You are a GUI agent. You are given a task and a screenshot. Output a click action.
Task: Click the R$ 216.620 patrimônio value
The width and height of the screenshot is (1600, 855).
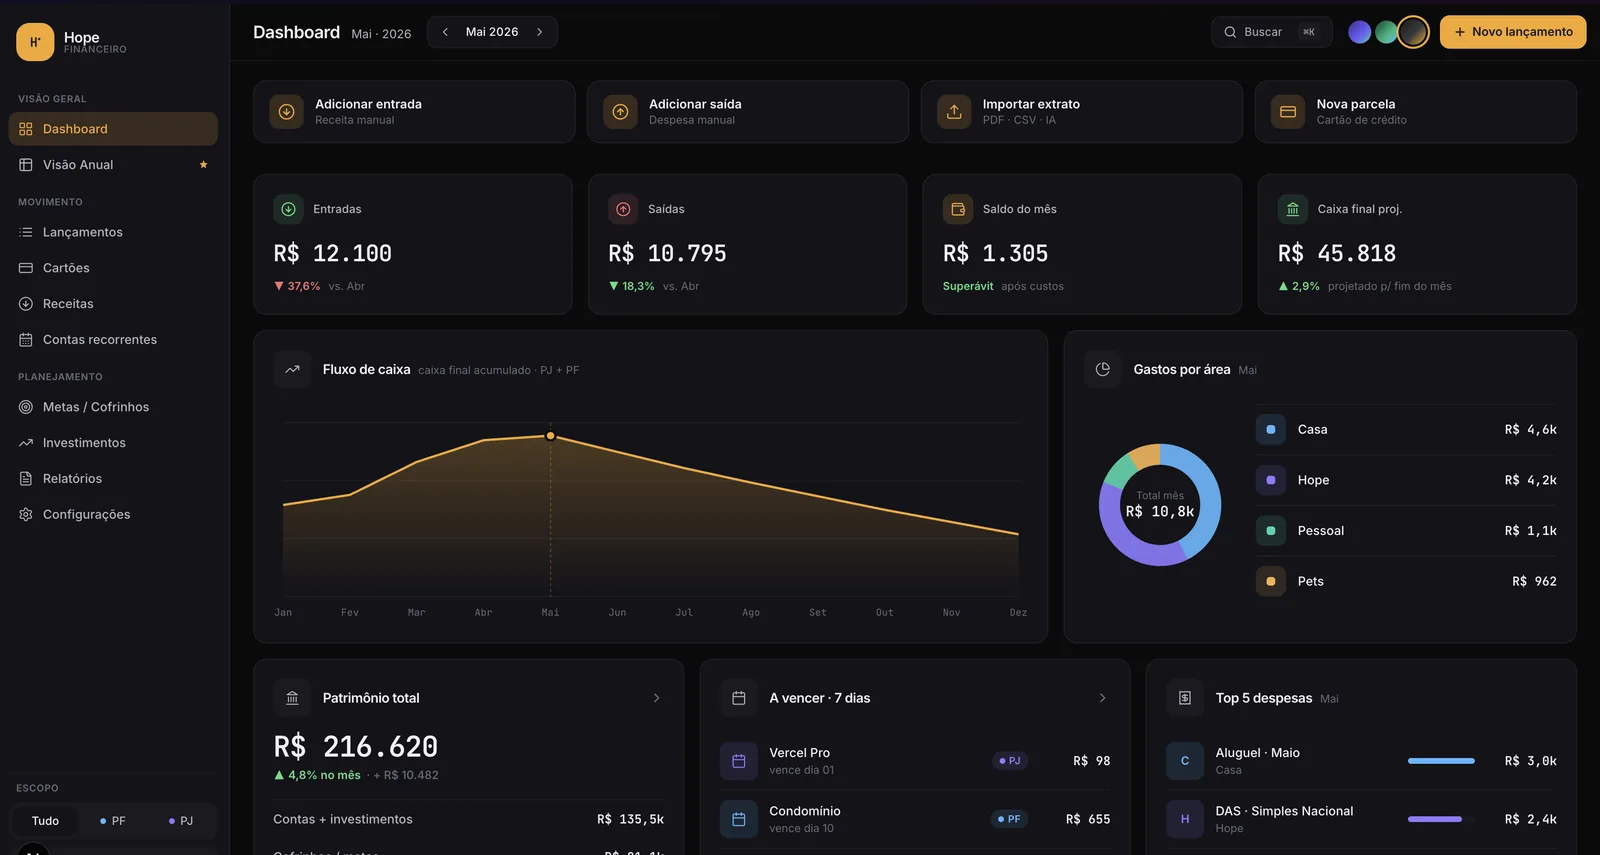coord(356,747)
